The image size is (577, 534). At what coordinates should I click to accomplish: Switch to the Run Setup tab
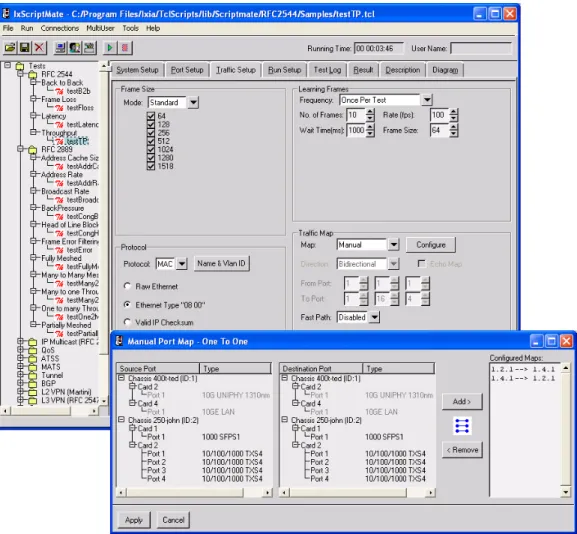point(284,70)
